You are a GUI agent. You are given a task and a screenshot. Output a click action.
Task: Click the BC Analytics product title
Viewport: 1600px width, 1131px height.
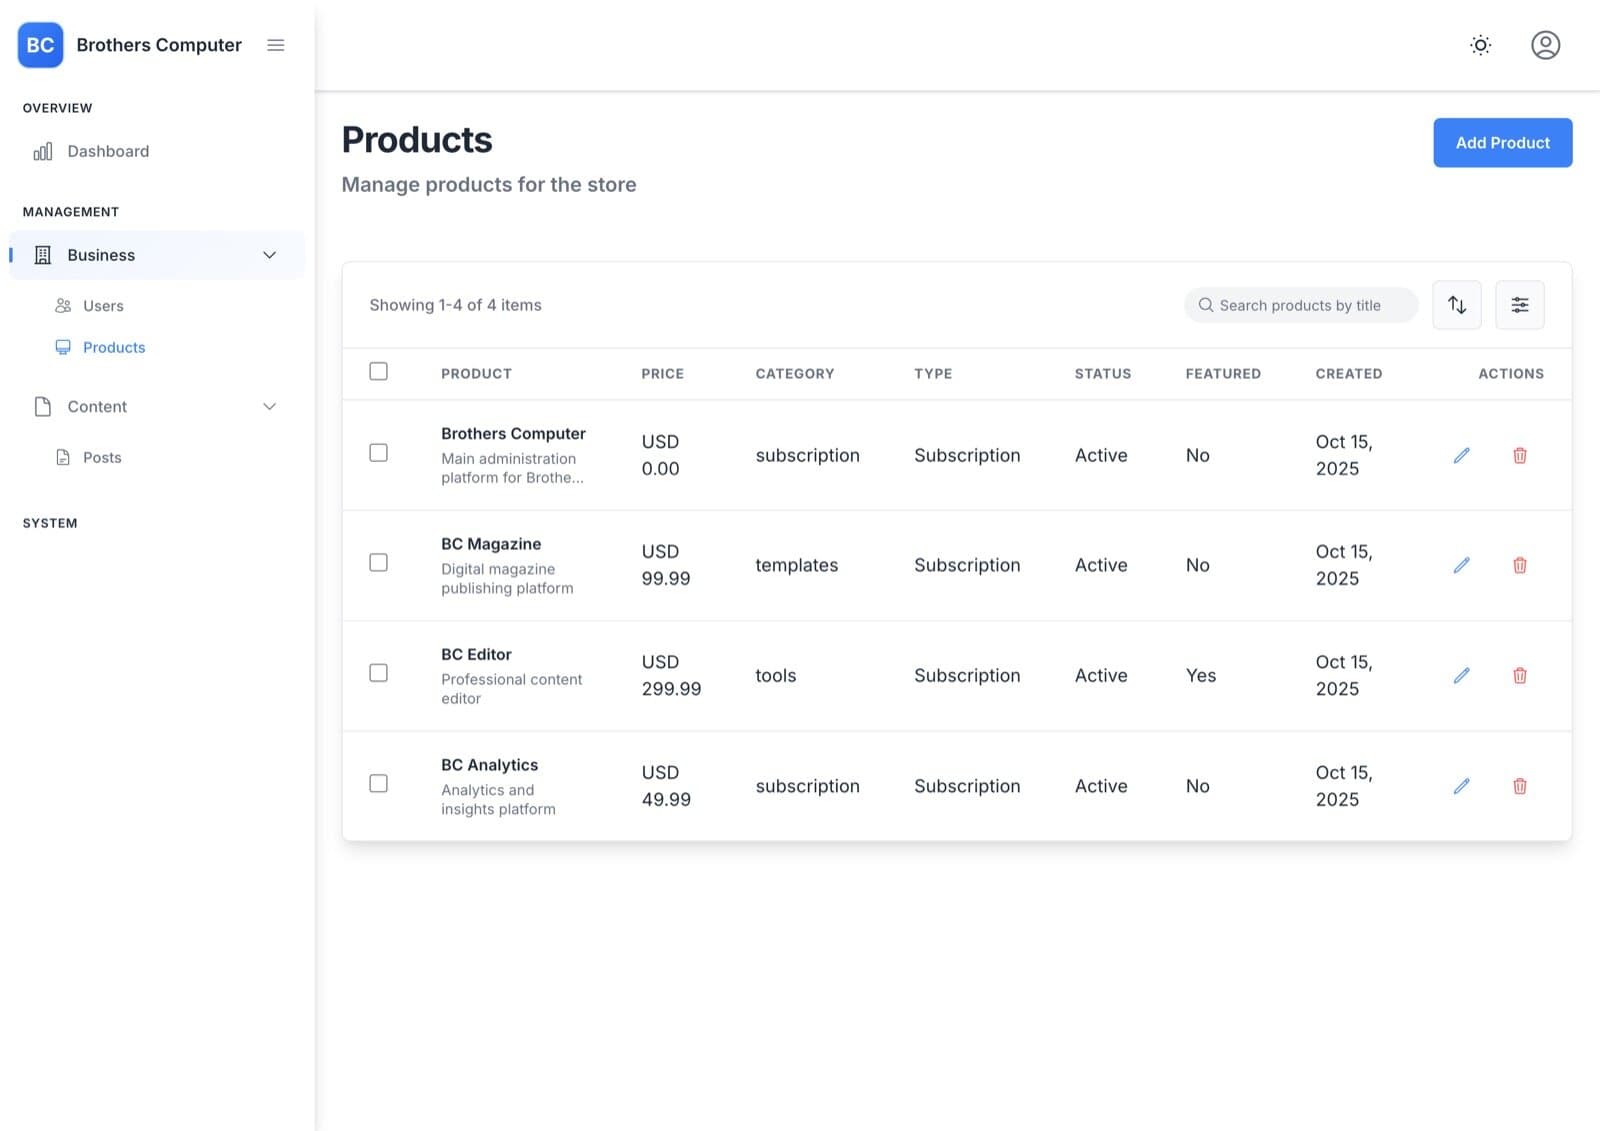[x=489, y=764]
